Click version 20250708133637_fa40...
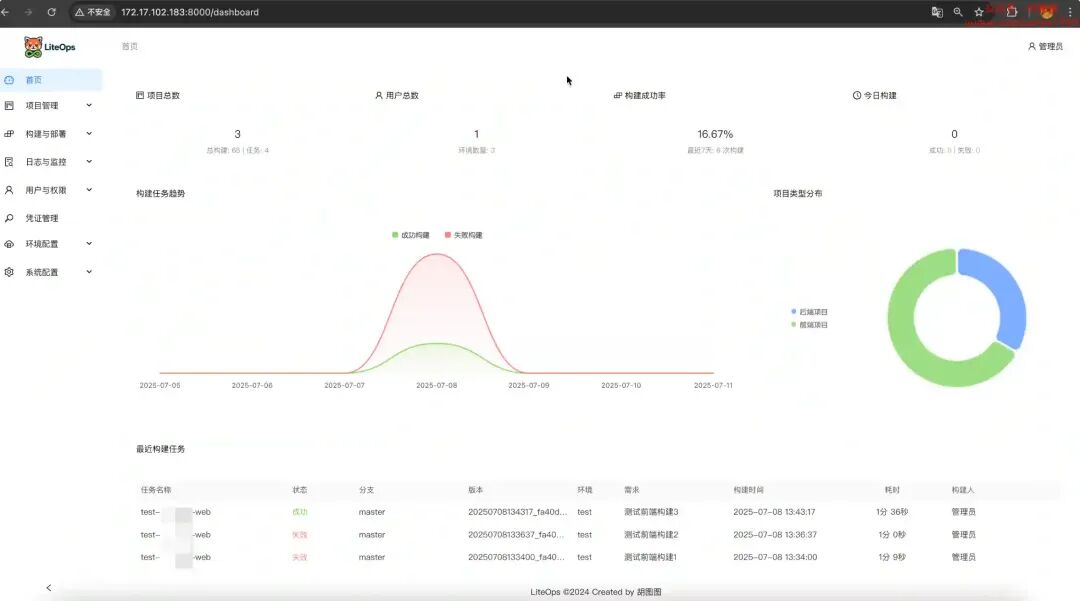Screen dimensions: 1080x601 516,535
